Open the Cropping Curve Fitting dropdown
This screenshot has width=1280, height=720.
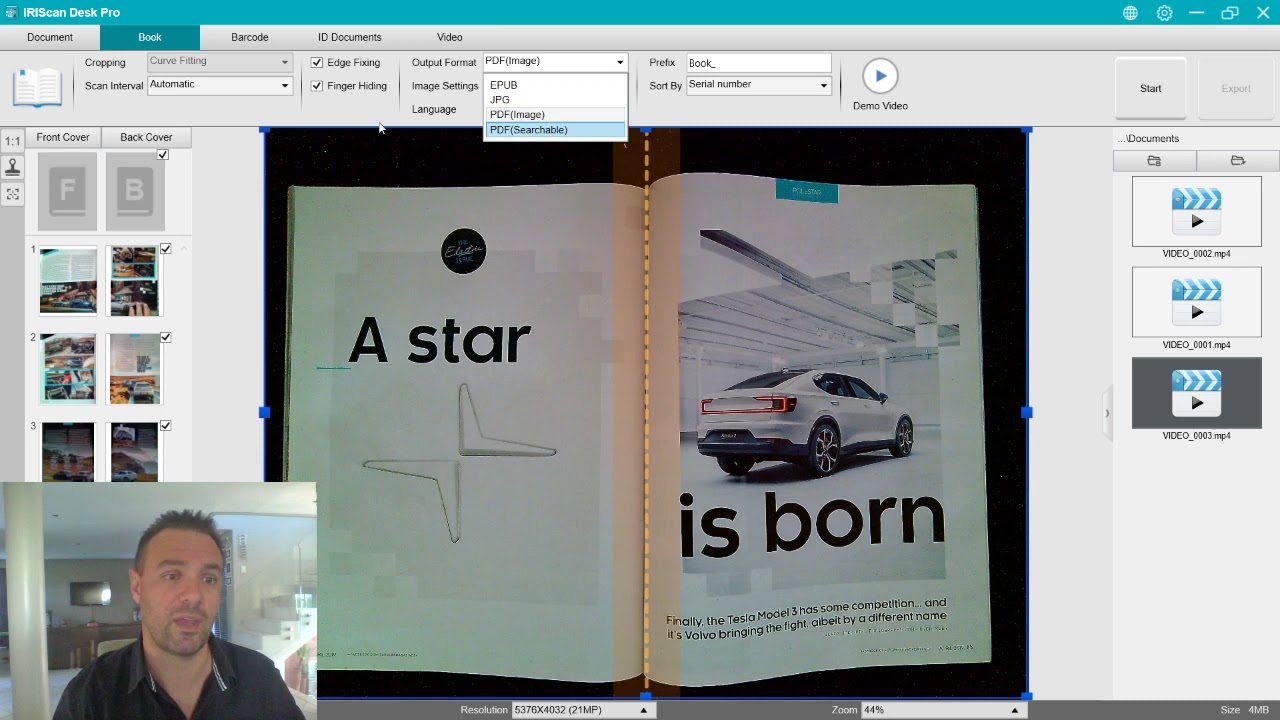219,62
